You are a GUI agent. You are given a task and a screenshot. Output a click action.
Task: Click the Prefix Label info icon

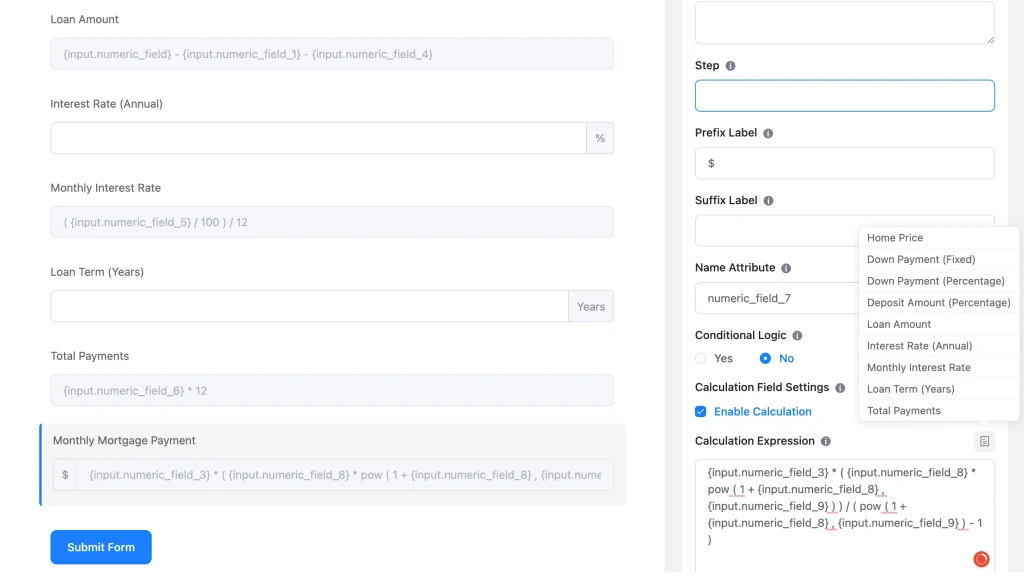coord(768,133)
